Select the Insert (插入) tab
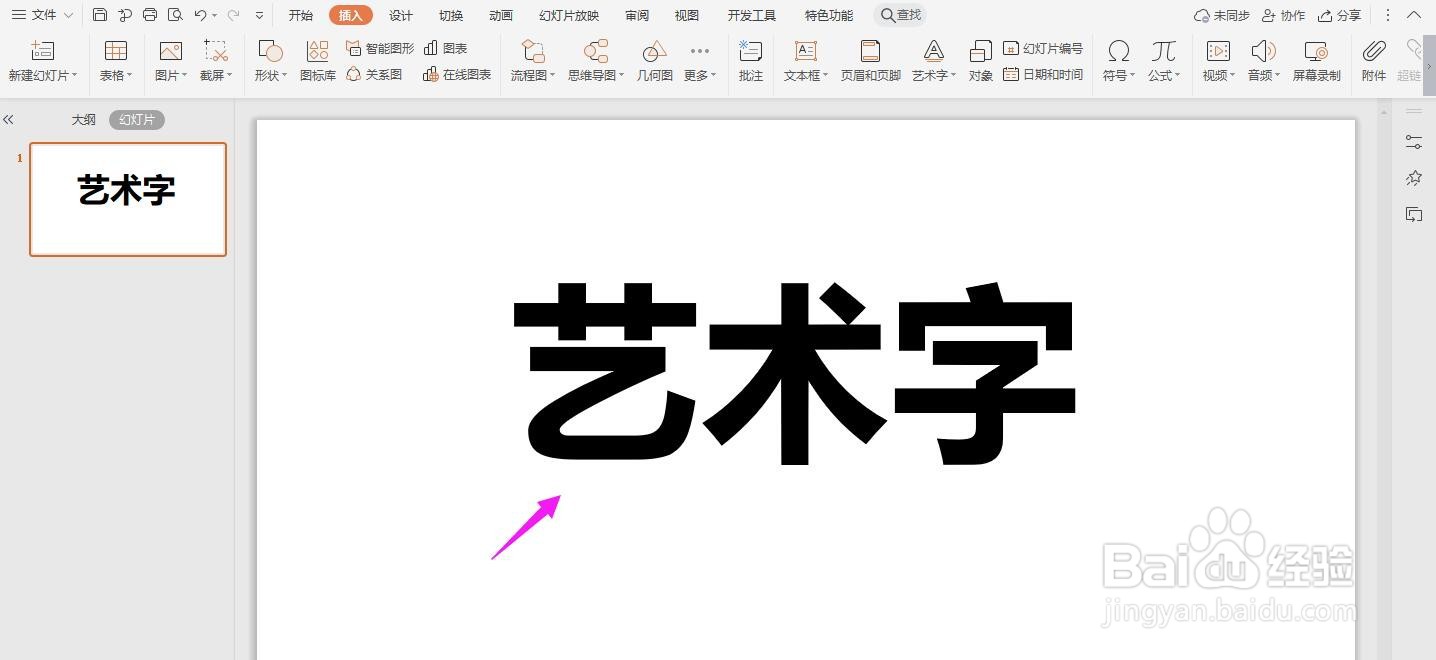Viewport: 1436px width, 660px height. tap(351, 15)
